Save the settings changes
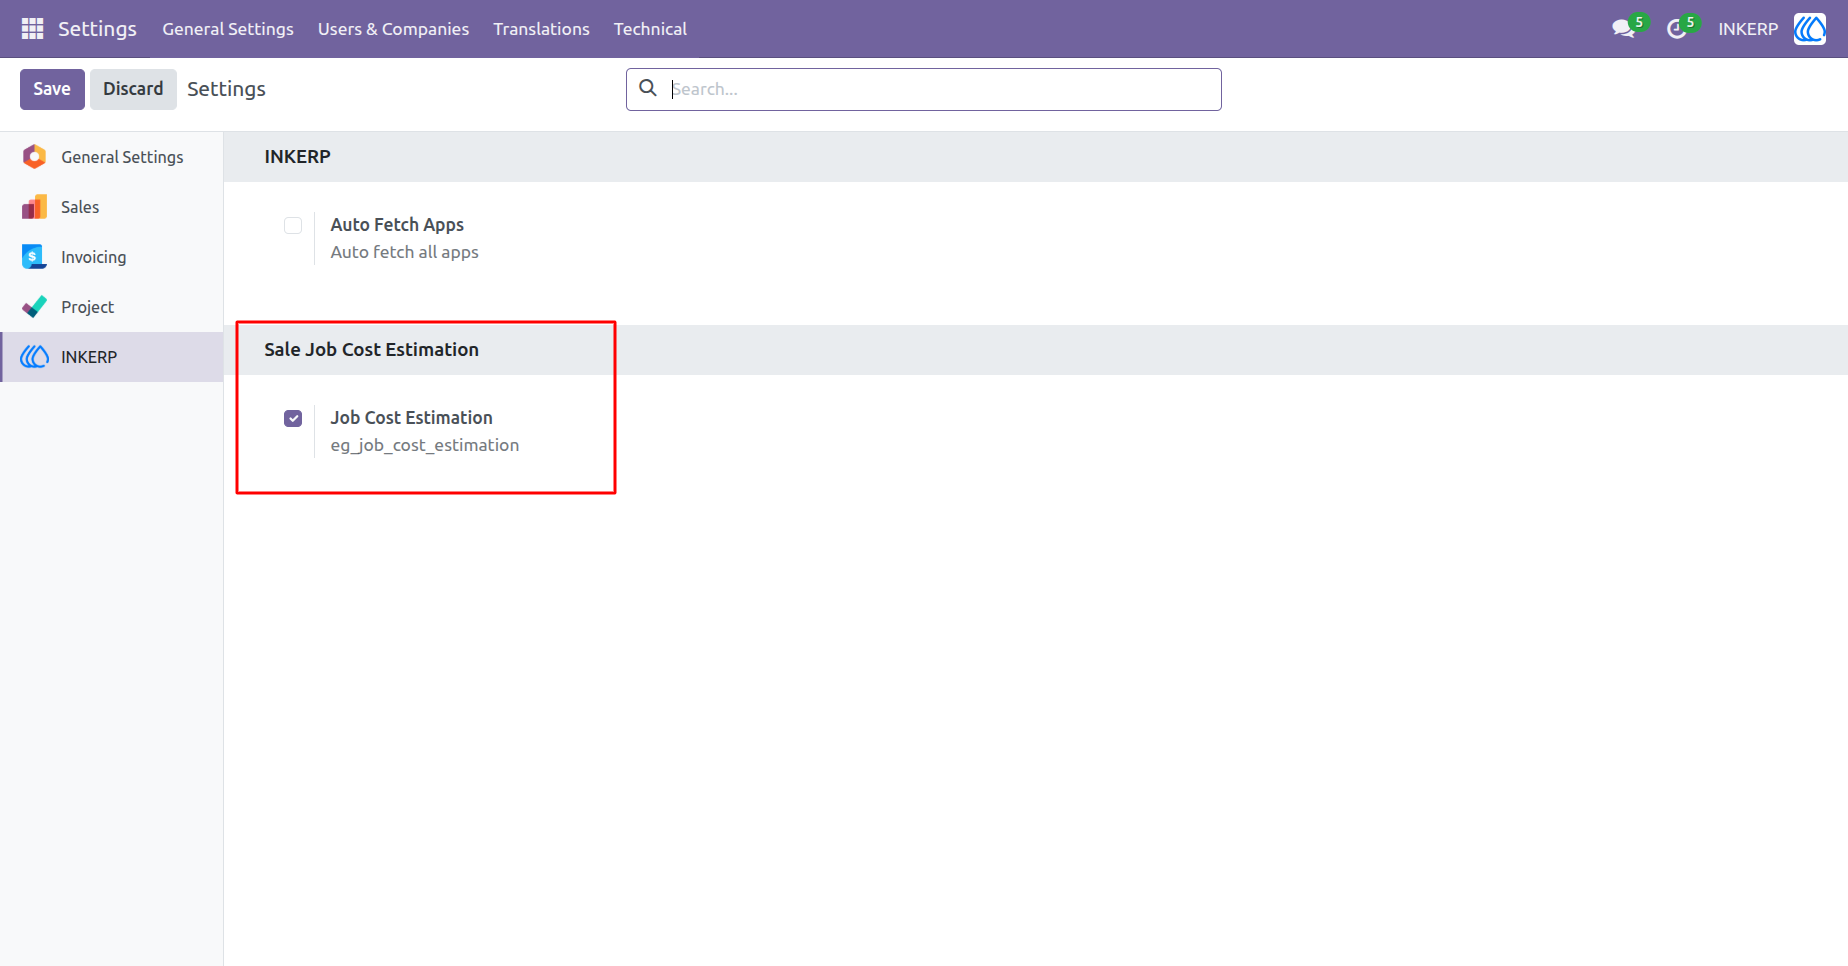The height and width of the screenshot is (966, 1848). click(x=52, y=89)
